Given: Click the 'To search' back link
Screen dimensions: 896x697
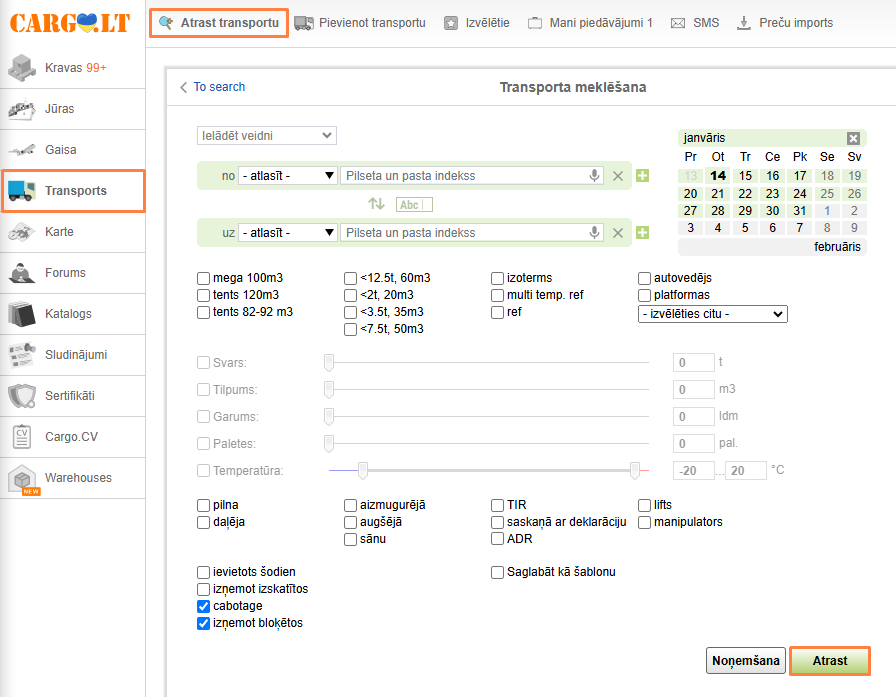Looking at the screenshot, I should click(x=212, y=87).
